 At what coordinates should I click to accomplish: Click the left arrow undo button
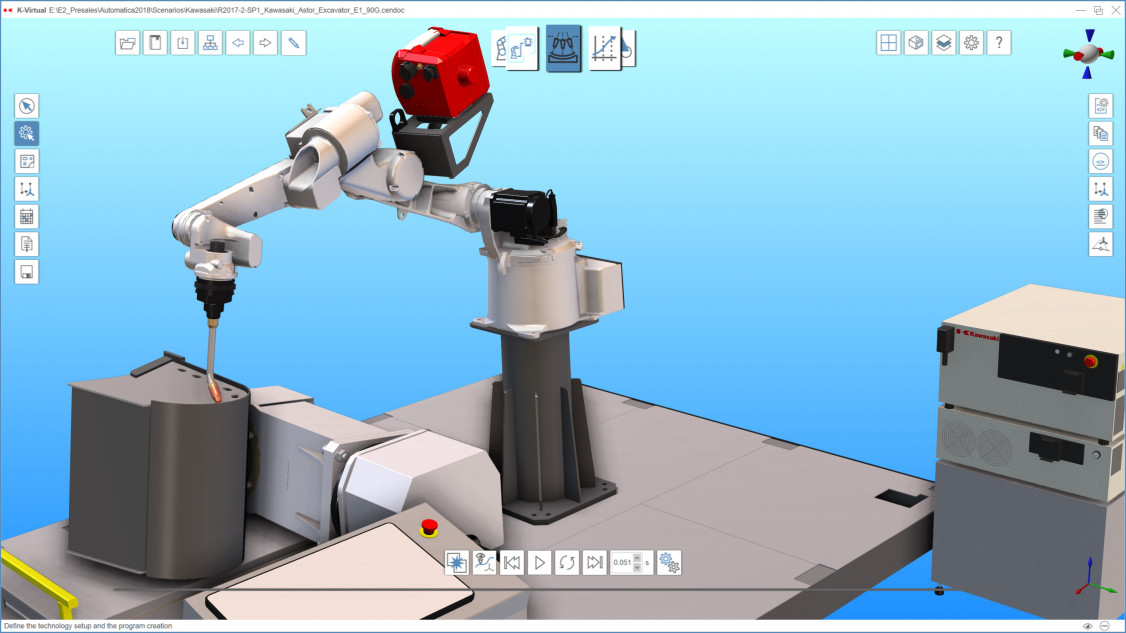(x=238, y=43)
